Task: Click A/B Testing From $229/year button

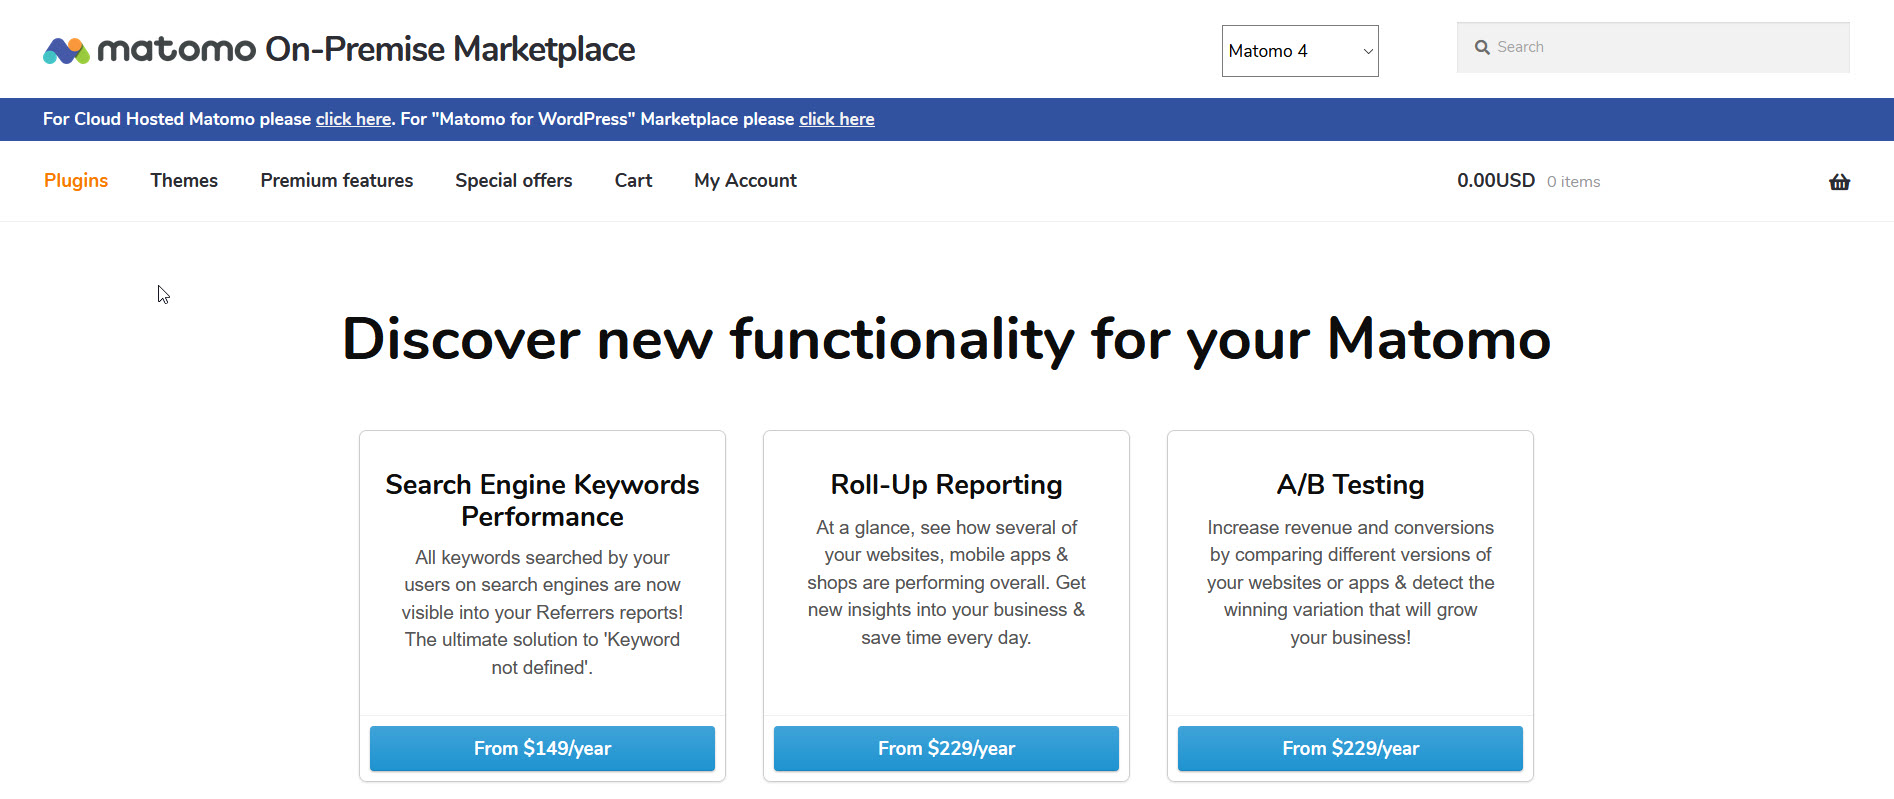Action: pos(1350,749)
